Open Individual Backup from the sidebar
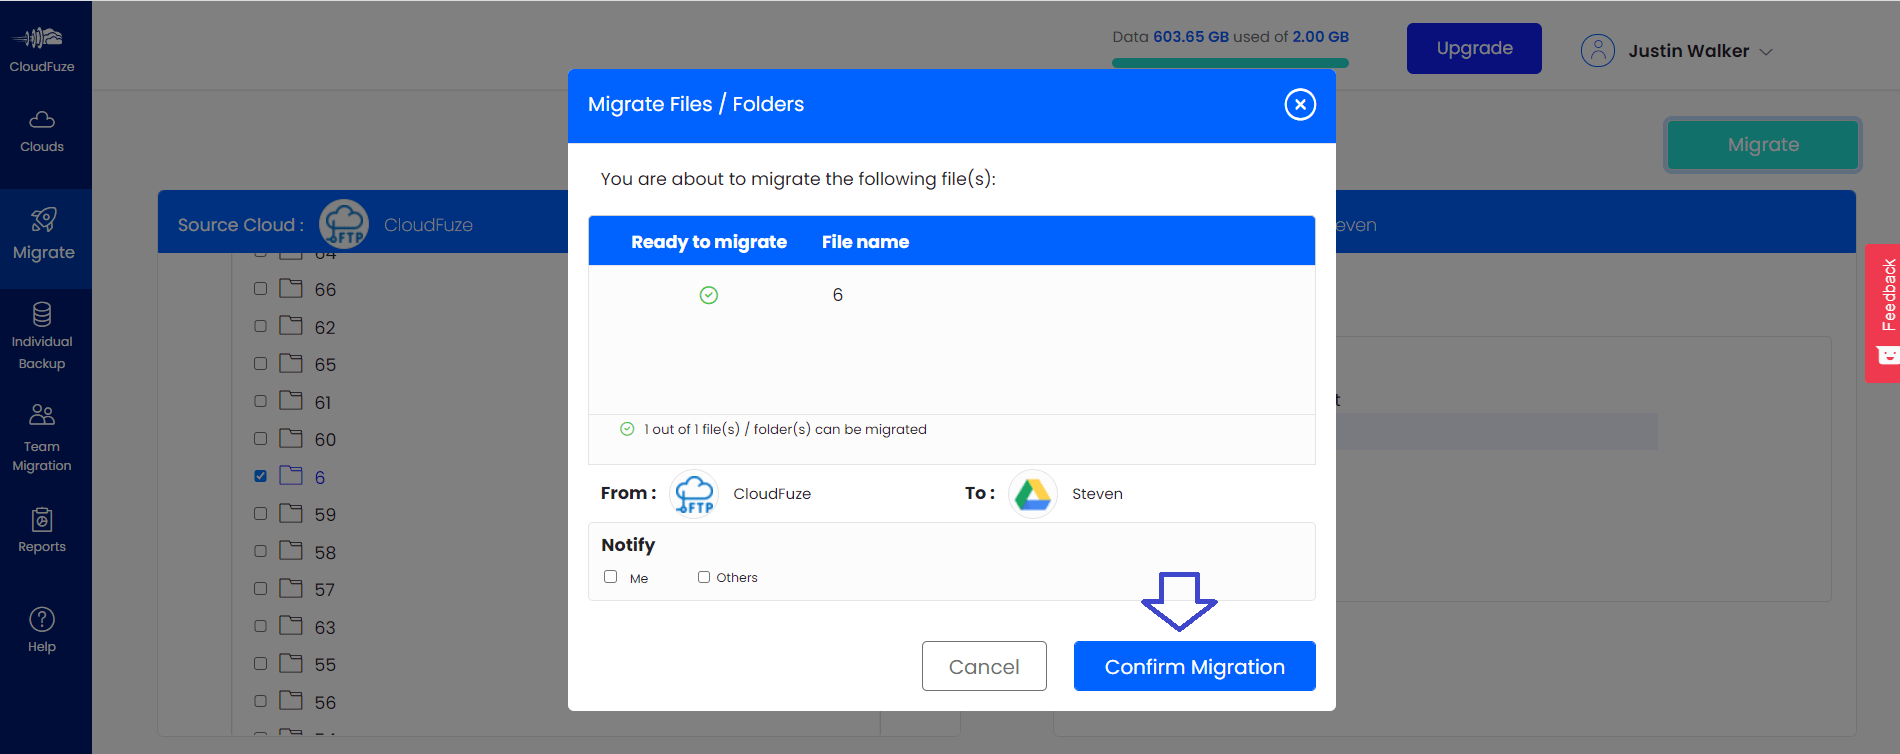Image resolution: width=1900 pixels, height=754 pixels. tap(42, 337)
